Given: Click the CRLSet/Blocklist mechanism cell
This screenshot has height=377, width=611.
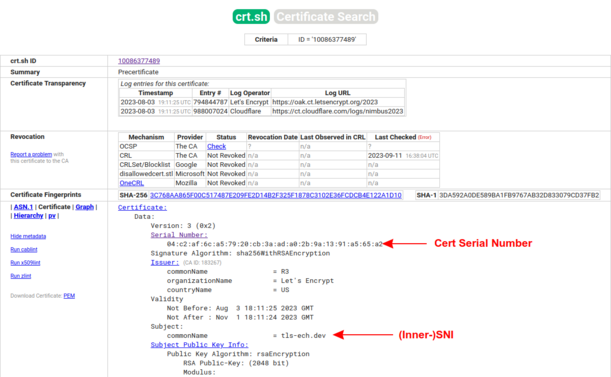Looking at the screenshot, I should pos(146,165).
